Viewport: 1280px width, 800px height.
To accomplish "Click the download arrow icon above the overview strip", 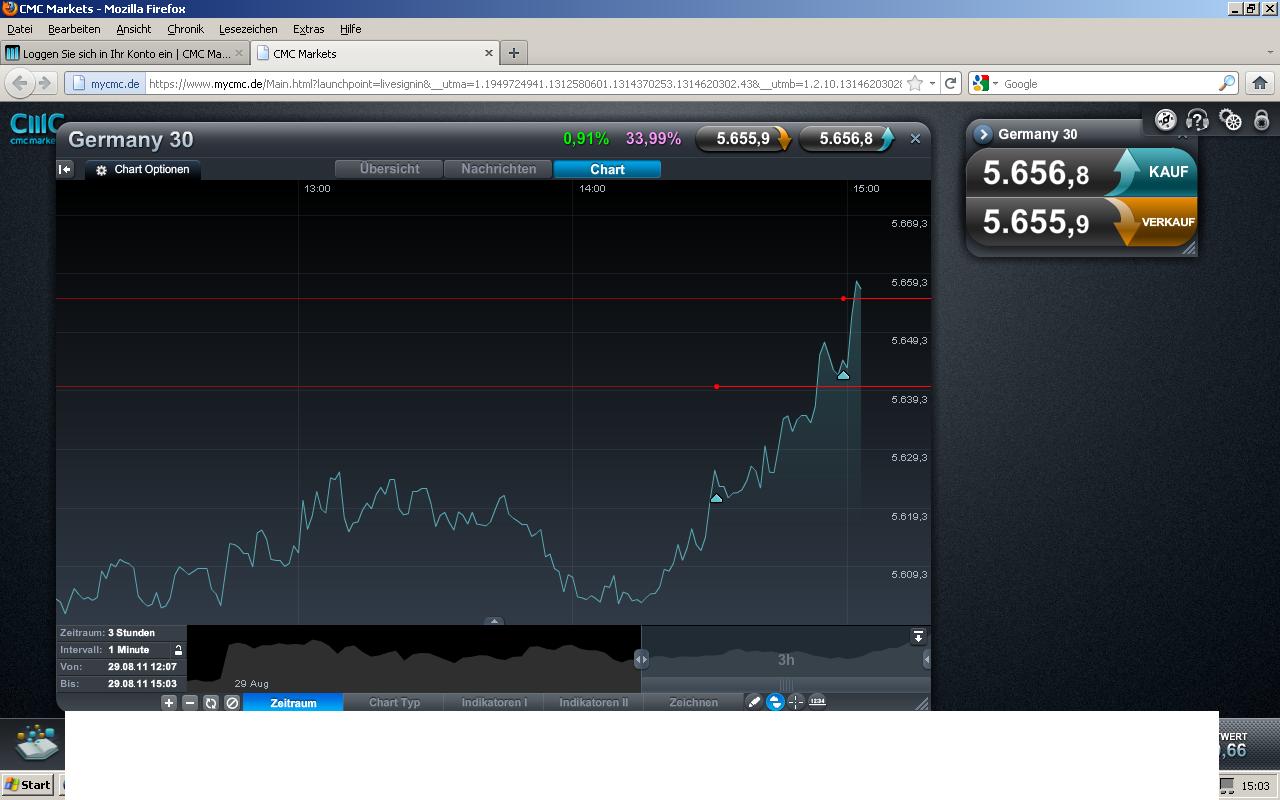I will click(x=918, y=636).
